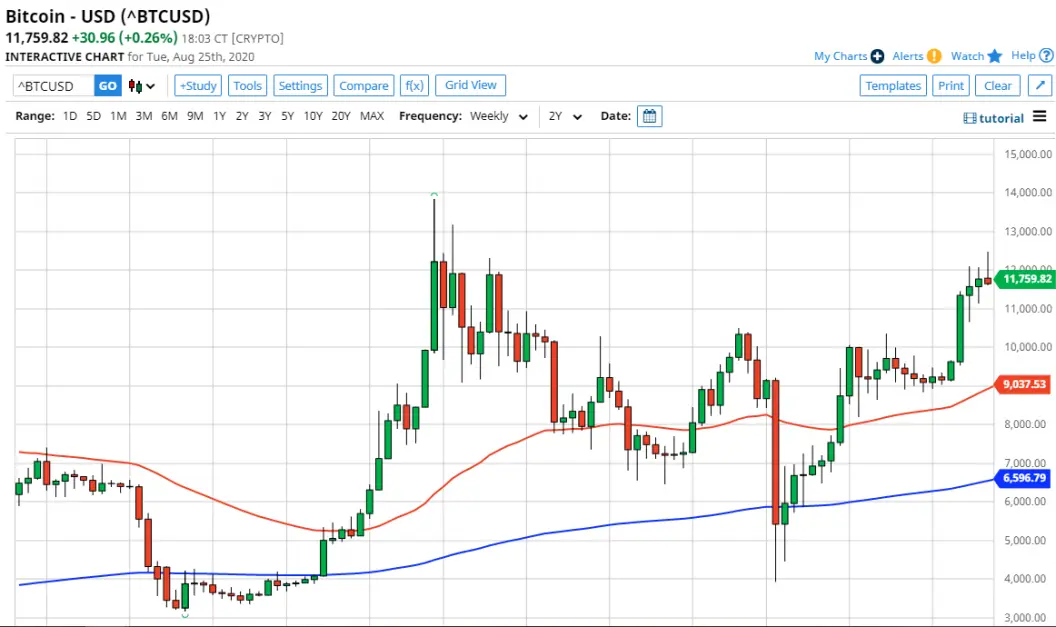Select the 1D range
Image resolution: width=1056 pixels, height=627 pixels.
(69, 116)
